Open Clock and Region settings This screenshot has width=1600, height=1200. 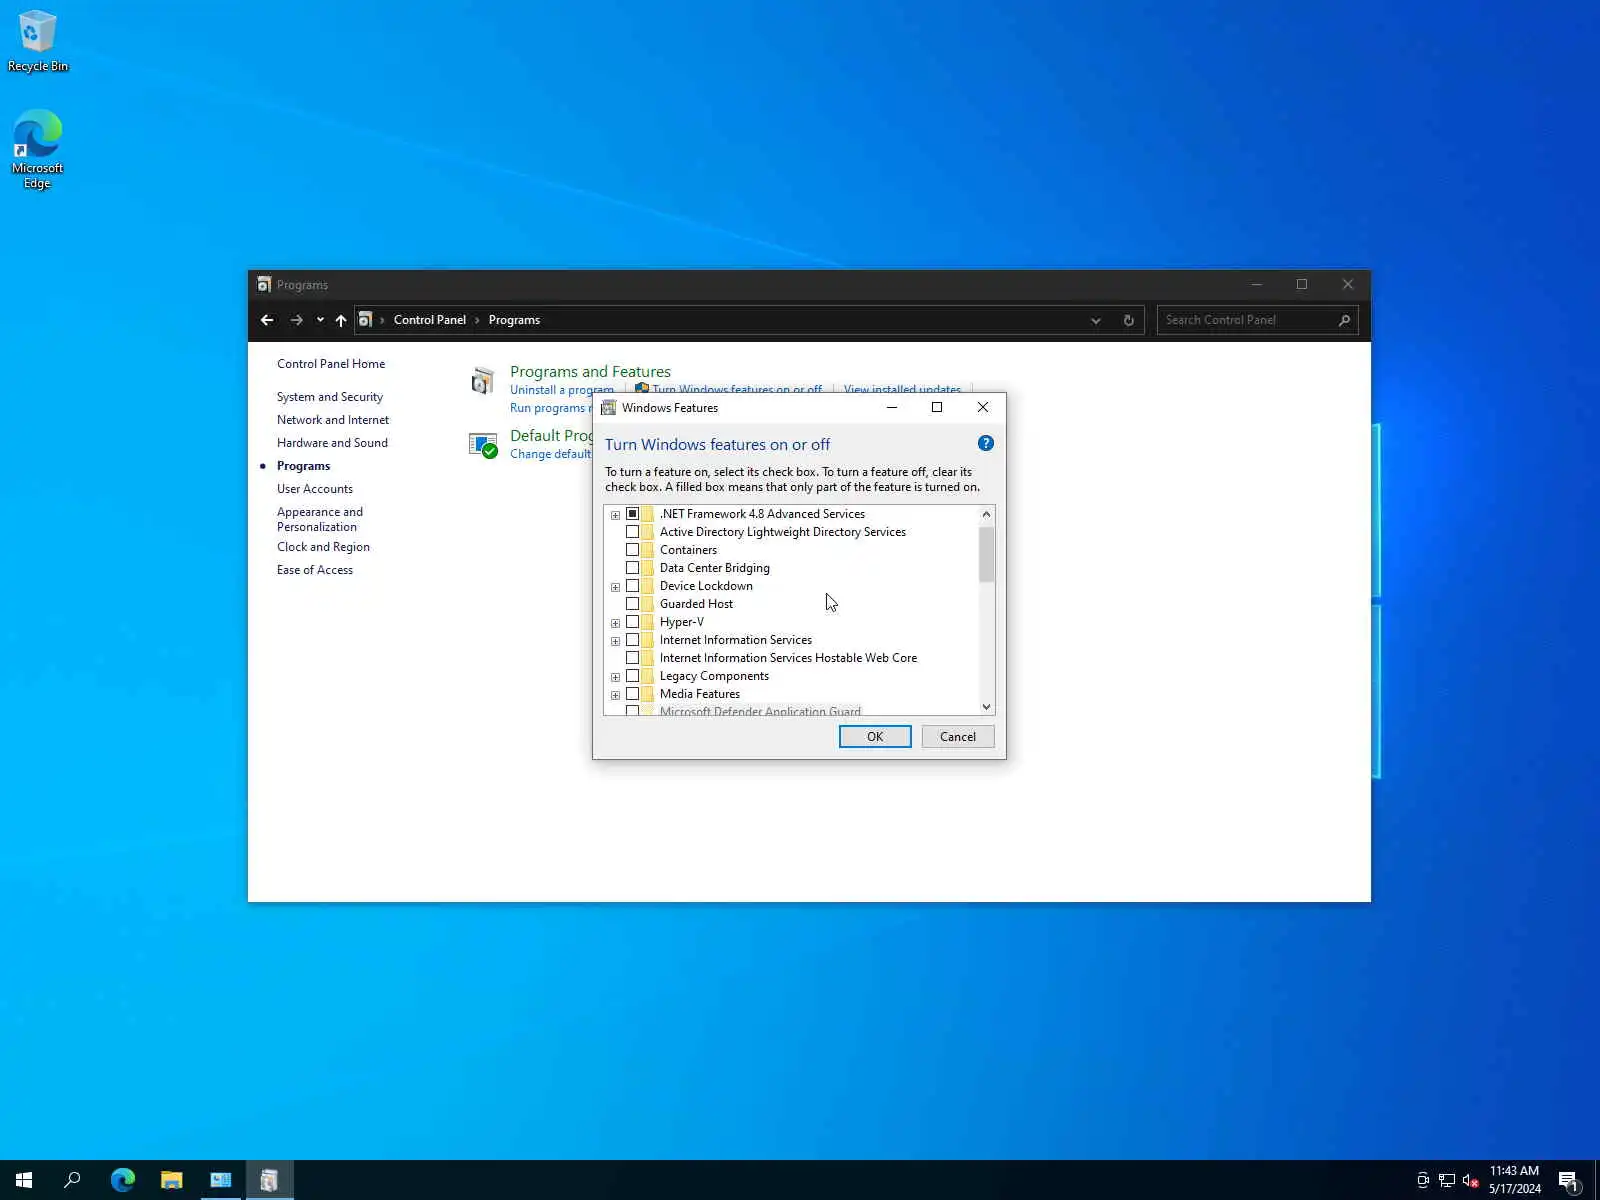click(x=323, y=547)
